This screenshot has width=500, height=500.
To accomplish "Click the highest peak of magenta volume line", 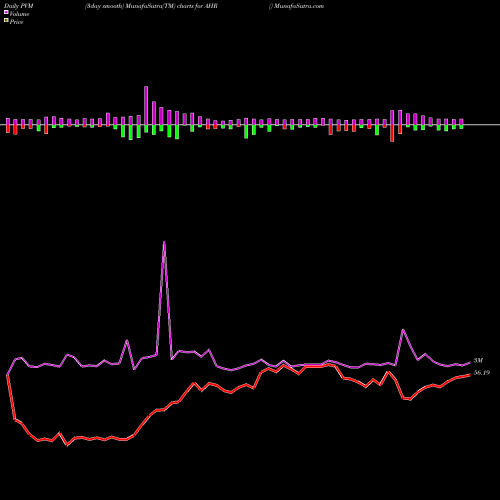I will coord(164,242).
